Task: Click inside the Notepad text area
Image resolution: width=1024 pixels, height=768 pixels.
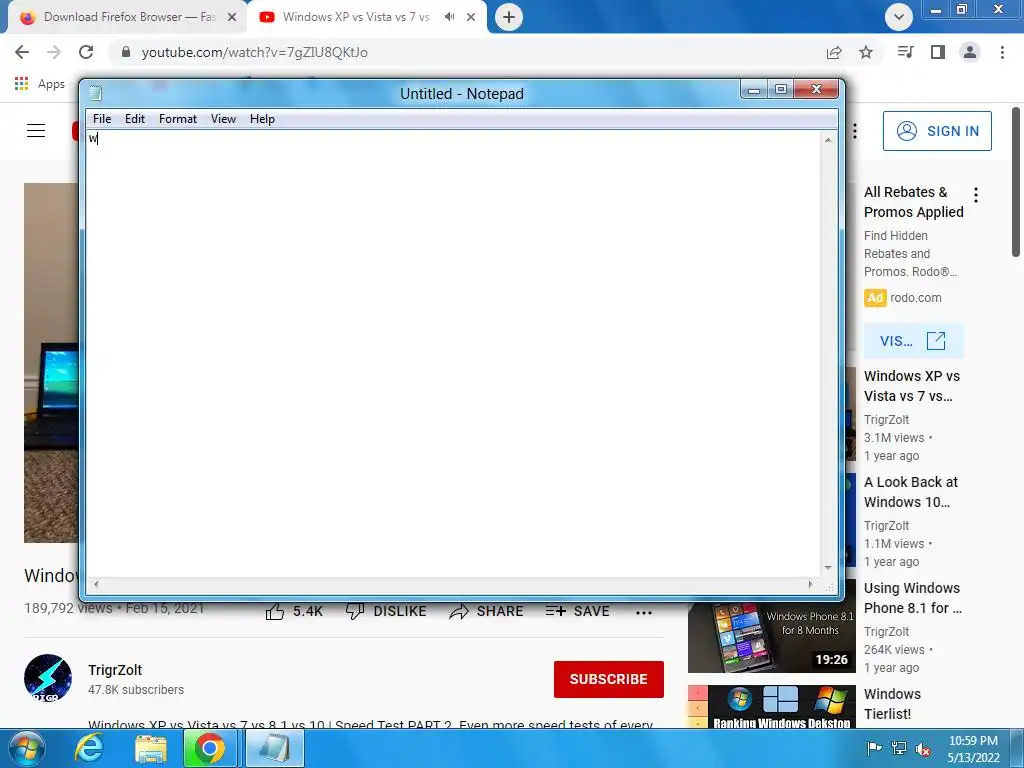Action: 453,353
